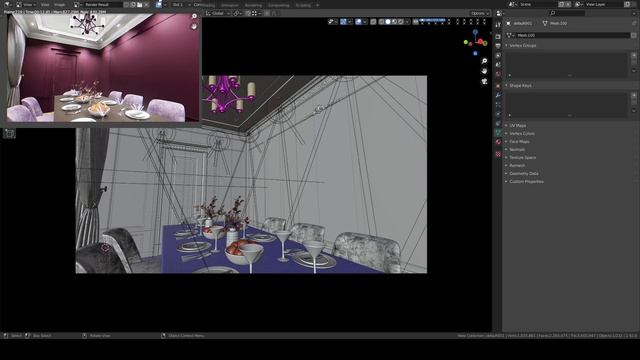Click the unlink X icon next to Render Result
The image size is (640, 360).
tap(147, 4)
